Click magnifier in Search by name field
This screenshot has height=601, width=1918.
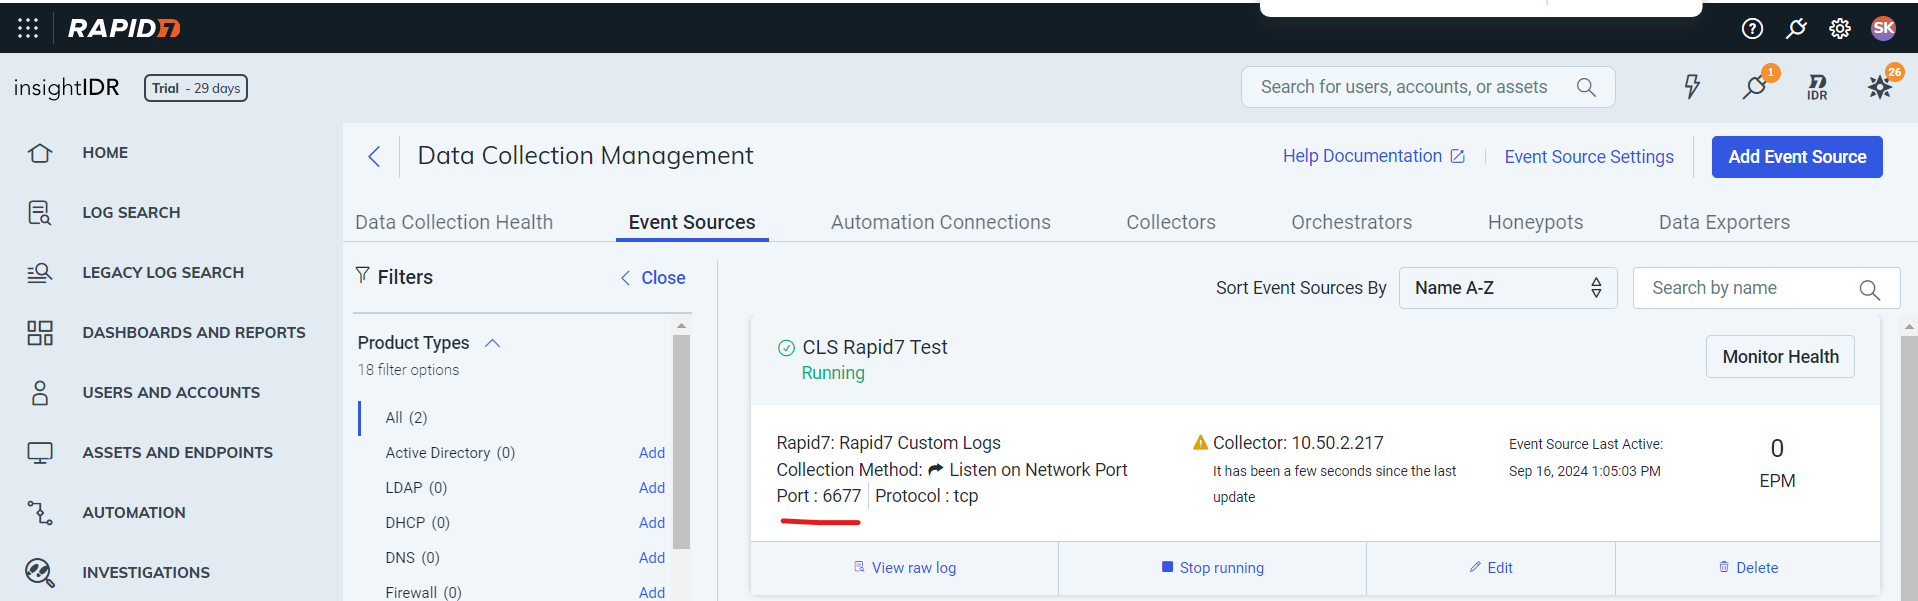(x=1869, y=289)
